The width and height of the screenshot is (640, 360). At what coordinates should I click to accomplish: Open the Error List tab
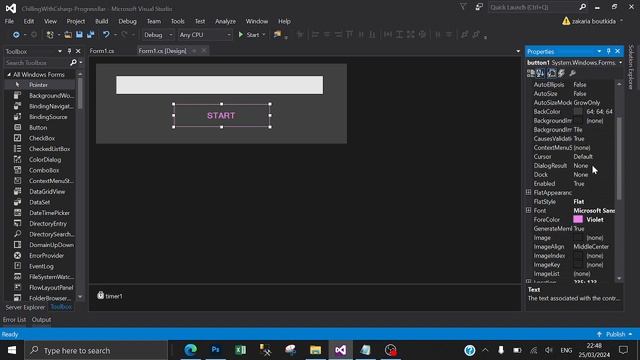click(x=15, y=320)
